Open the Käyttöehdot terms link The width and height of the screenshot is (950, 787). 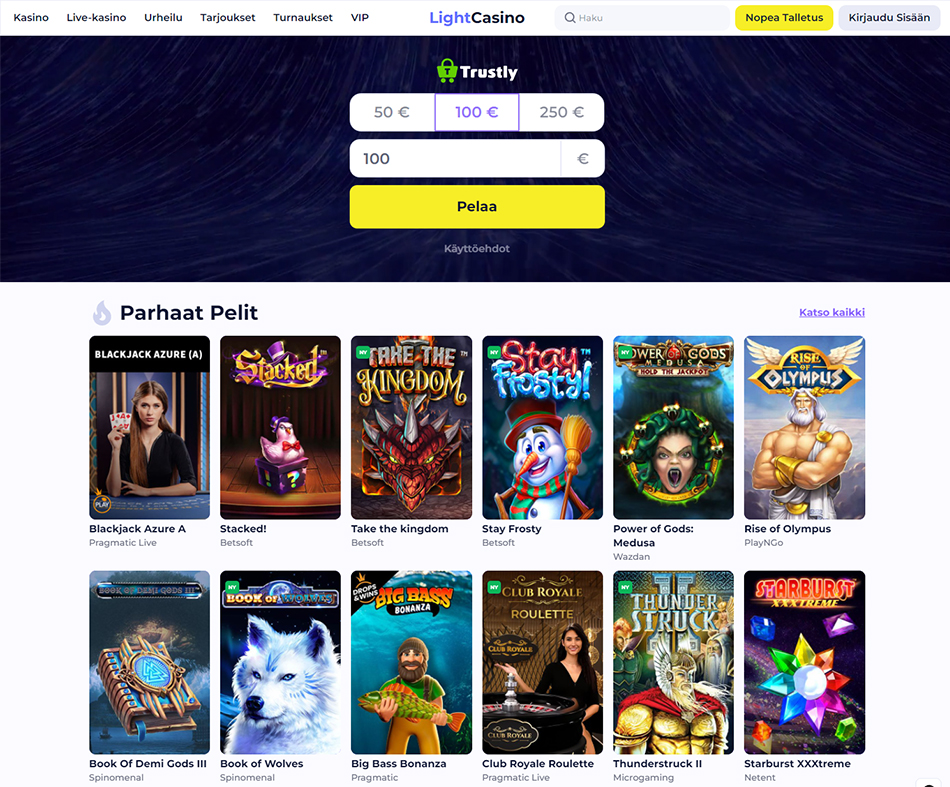477,248
